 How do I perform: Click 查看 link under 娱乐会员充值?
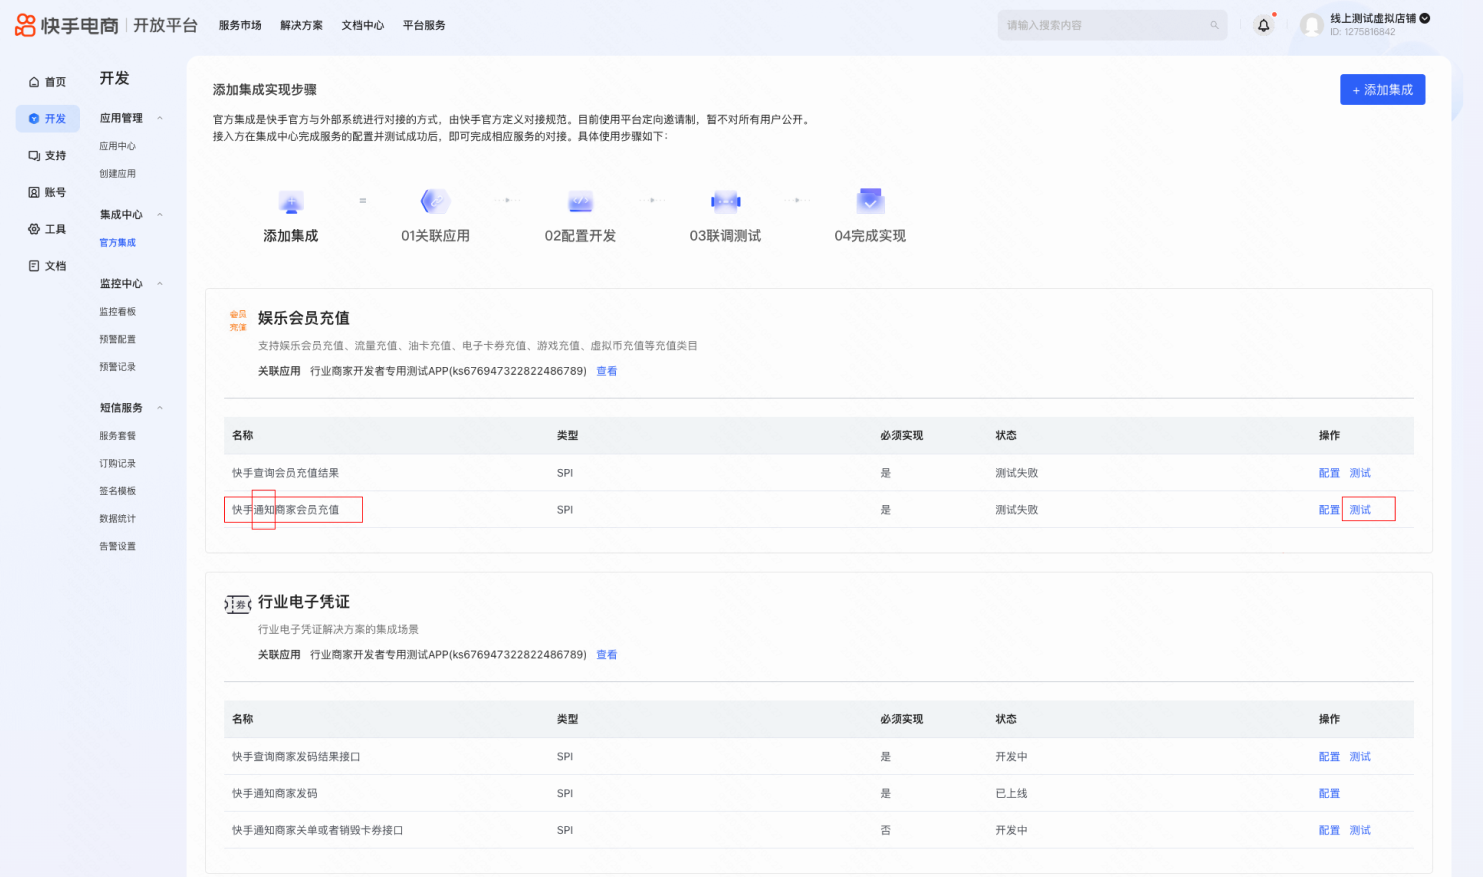pyautogui.click(x=607, y=371)
